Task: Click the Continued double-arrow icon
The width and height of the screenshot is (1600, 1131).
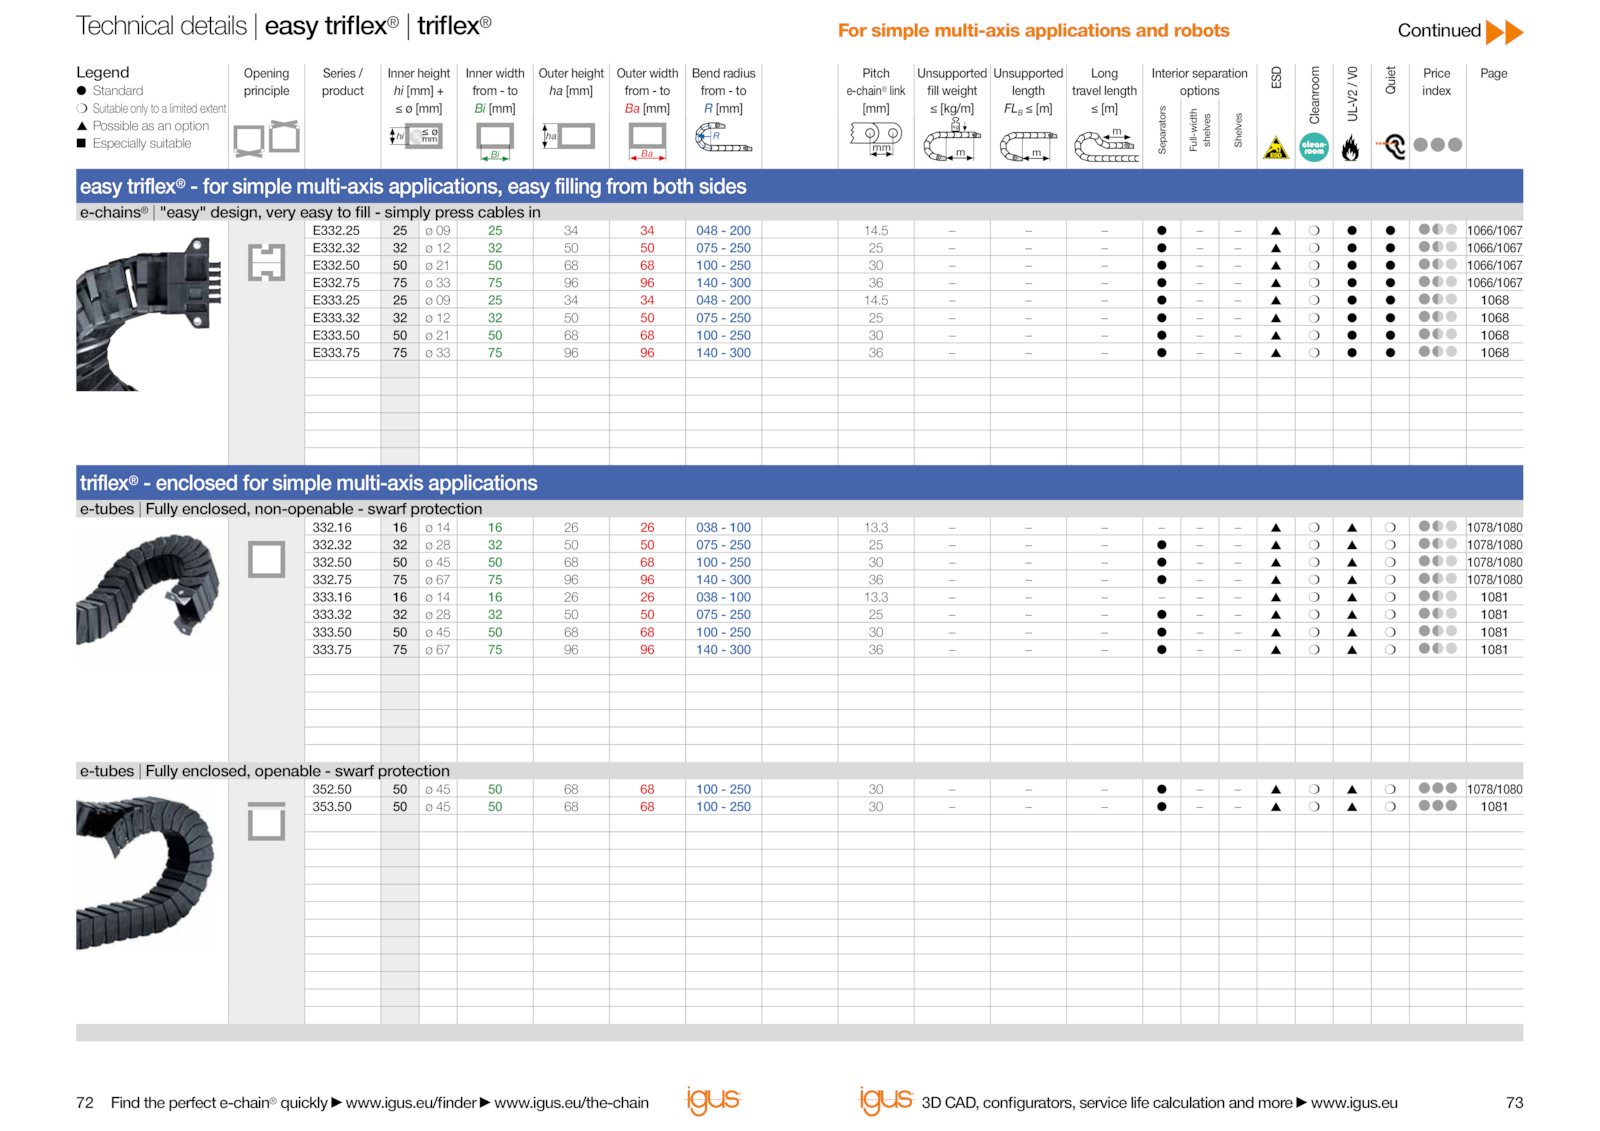Action: point(1504,32)
